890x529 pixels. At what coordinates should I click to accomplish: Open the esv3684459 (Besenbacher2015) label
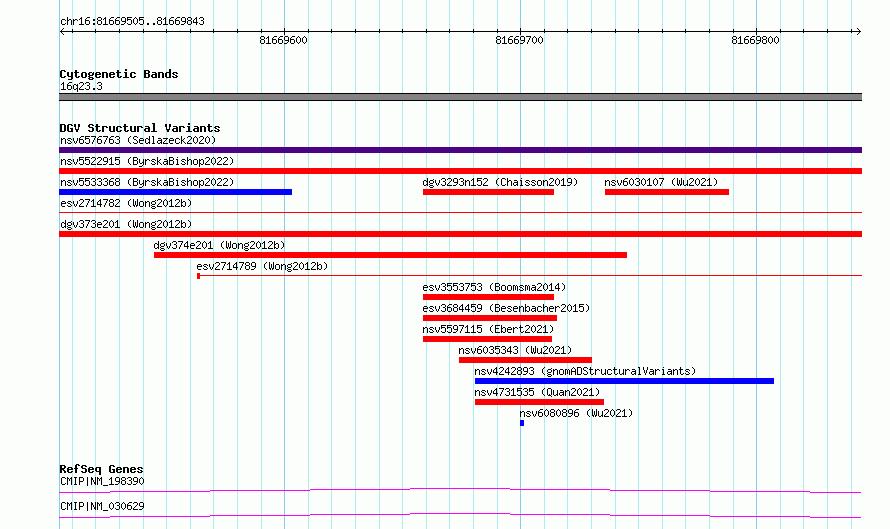(x=506, y=308)
